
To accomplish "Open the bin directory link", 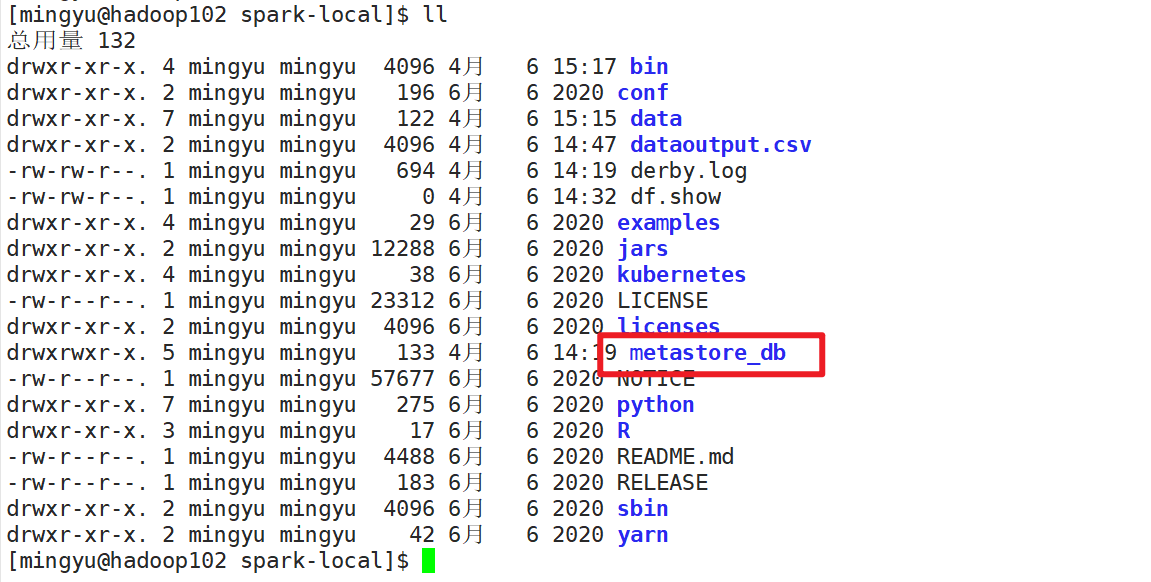I will [648, 66].
